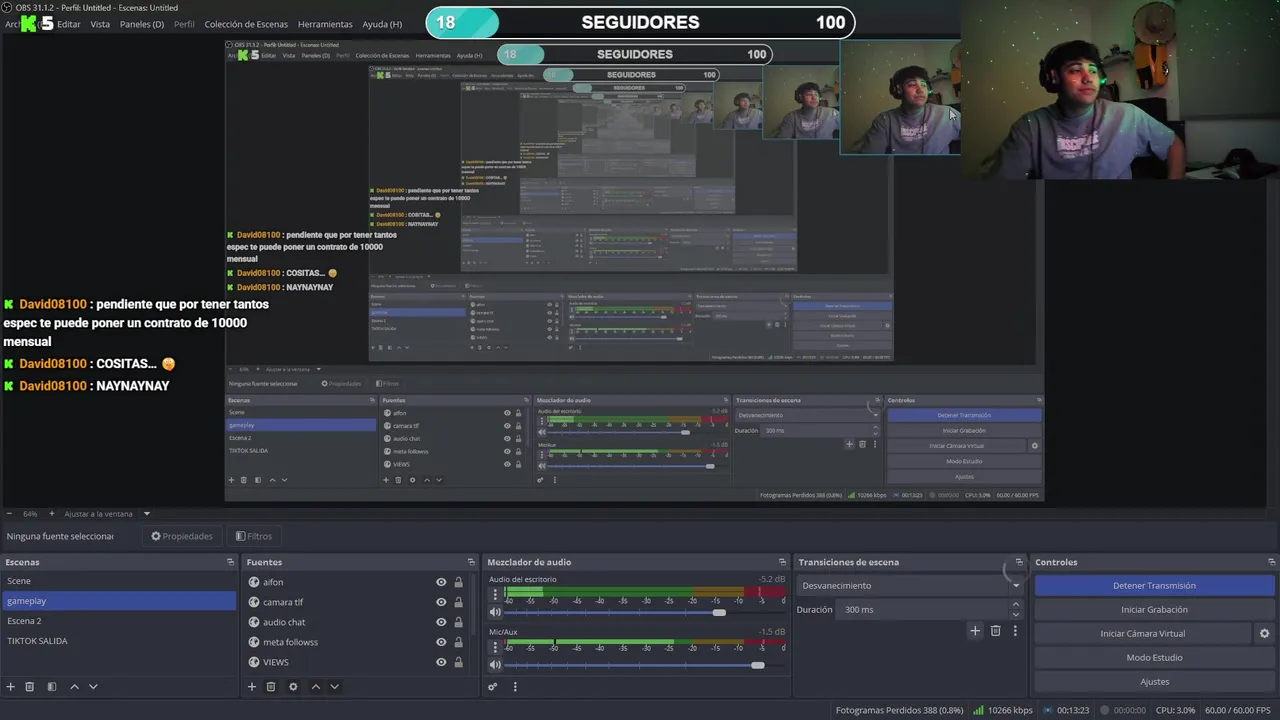Click Iniciar Cámara Virtual button
Screen dimensions: 1280x720
[x=1143, y=634]
